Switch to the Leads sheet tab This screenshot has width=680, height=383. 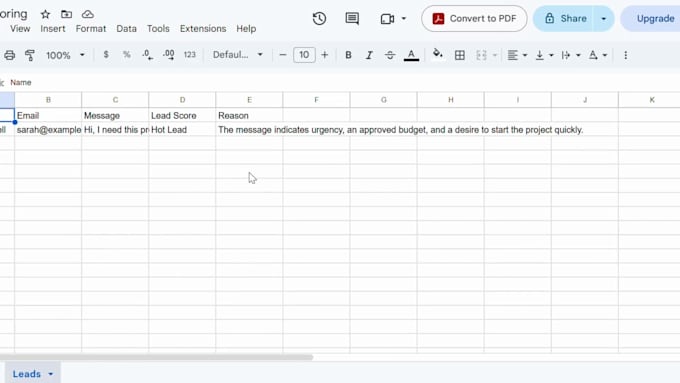[x=26, y=373]
